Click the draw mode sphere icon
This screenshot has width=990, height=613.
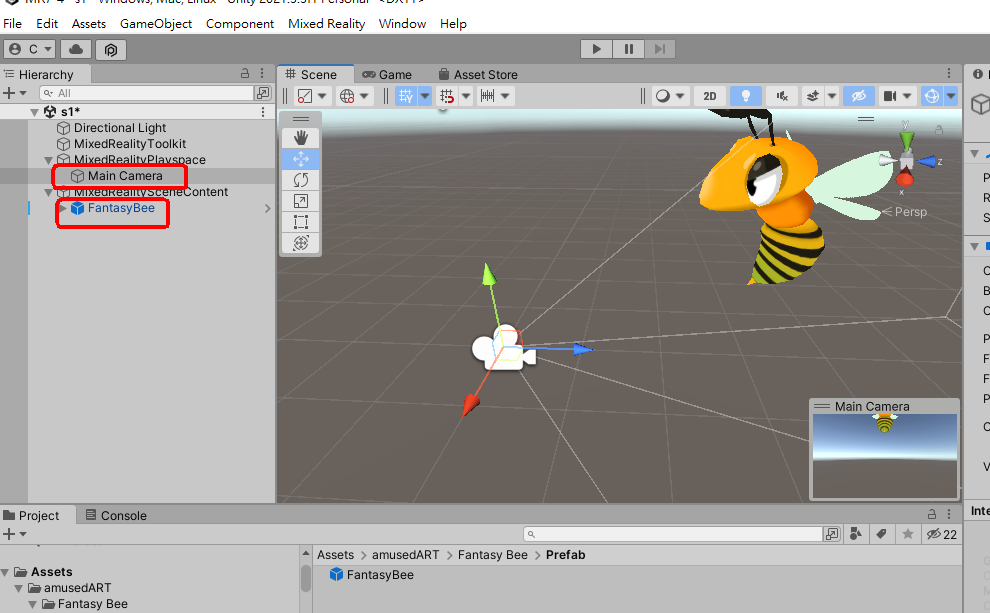pyautogui.click(x=662, y=96)
